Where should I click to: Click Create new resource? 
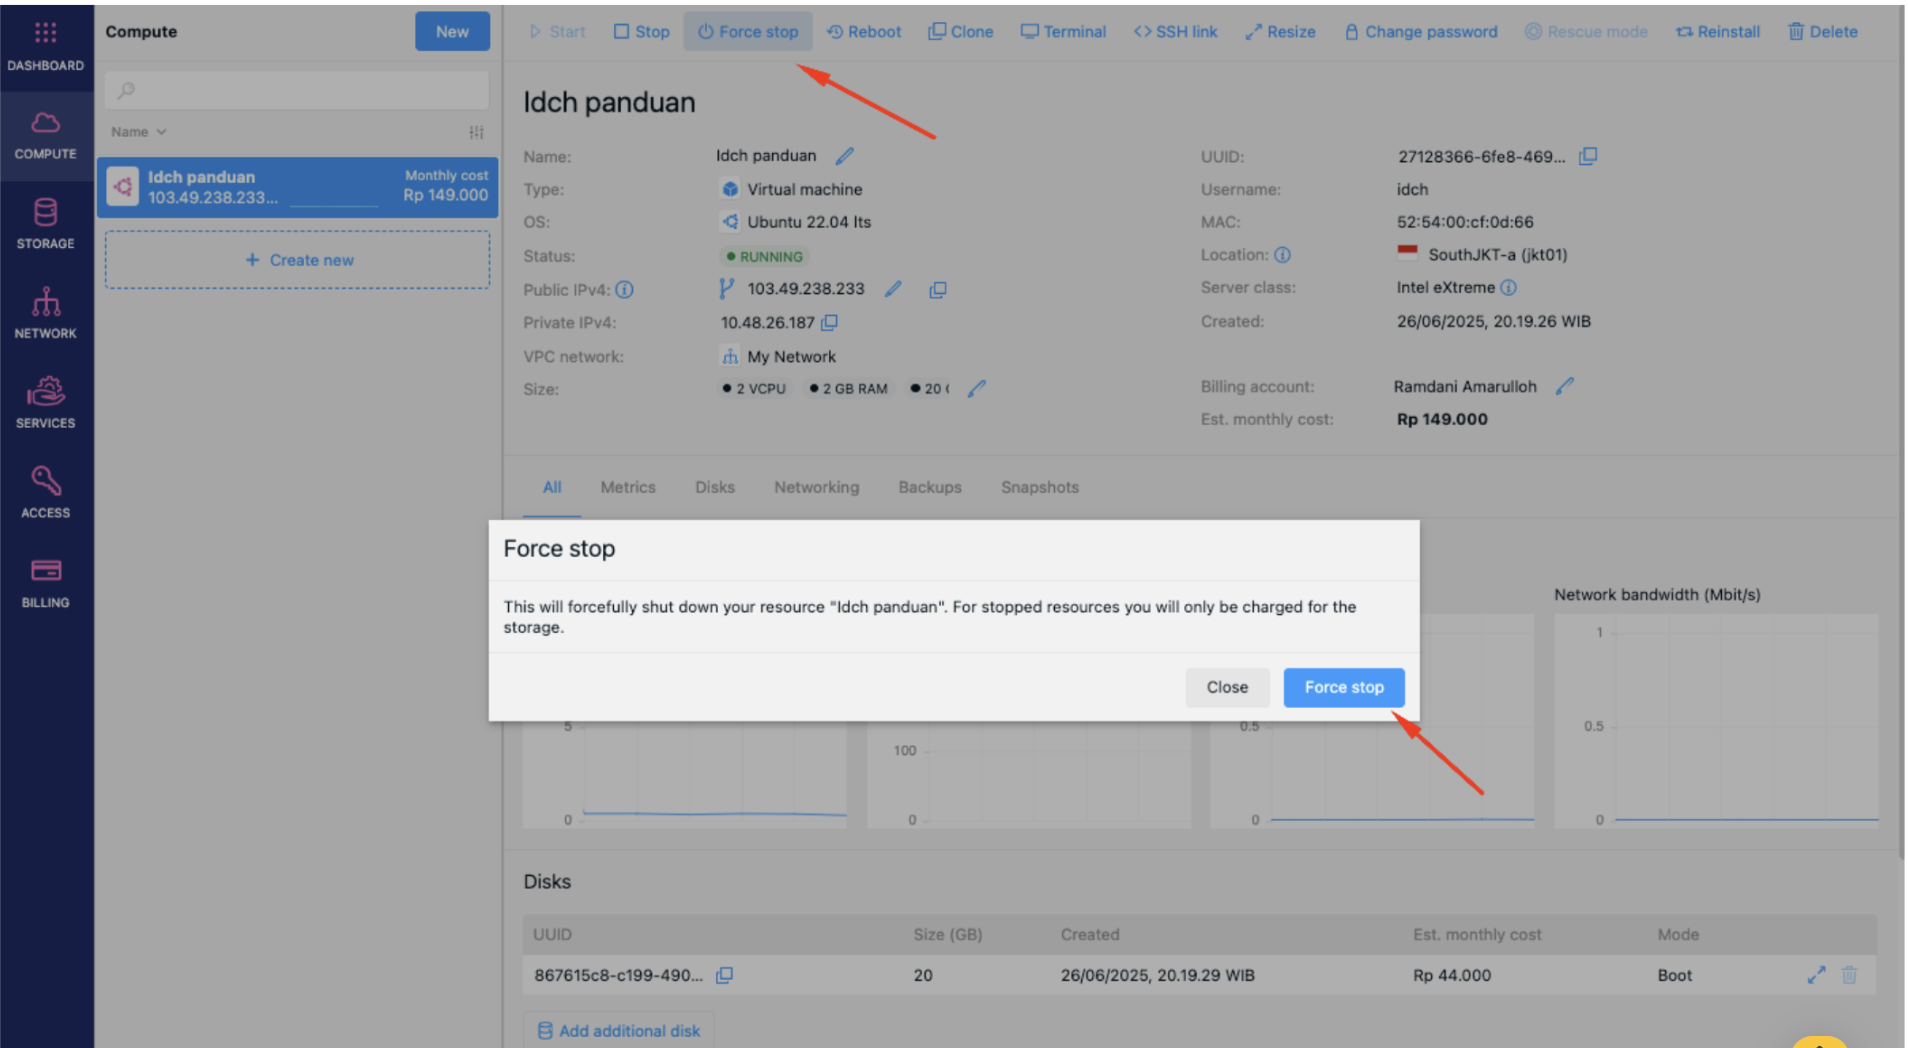[298, 260]
